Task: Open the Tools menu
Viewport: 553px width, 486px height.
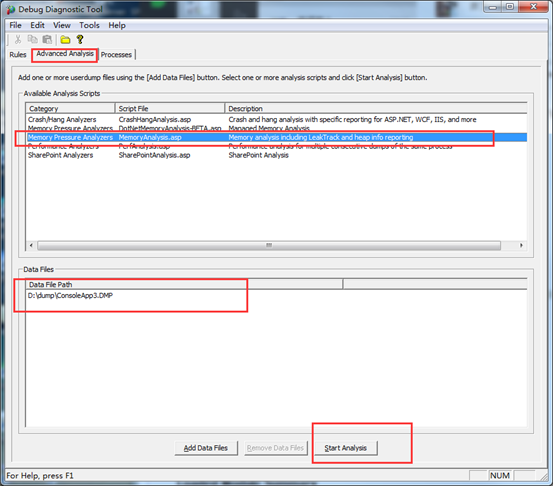Action: click(x=89, y=25)
